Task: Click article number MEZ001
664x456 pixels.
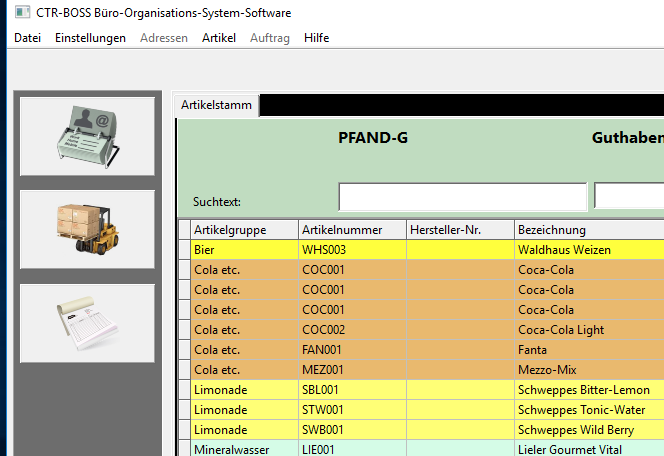Action: [x=352, y=370]
